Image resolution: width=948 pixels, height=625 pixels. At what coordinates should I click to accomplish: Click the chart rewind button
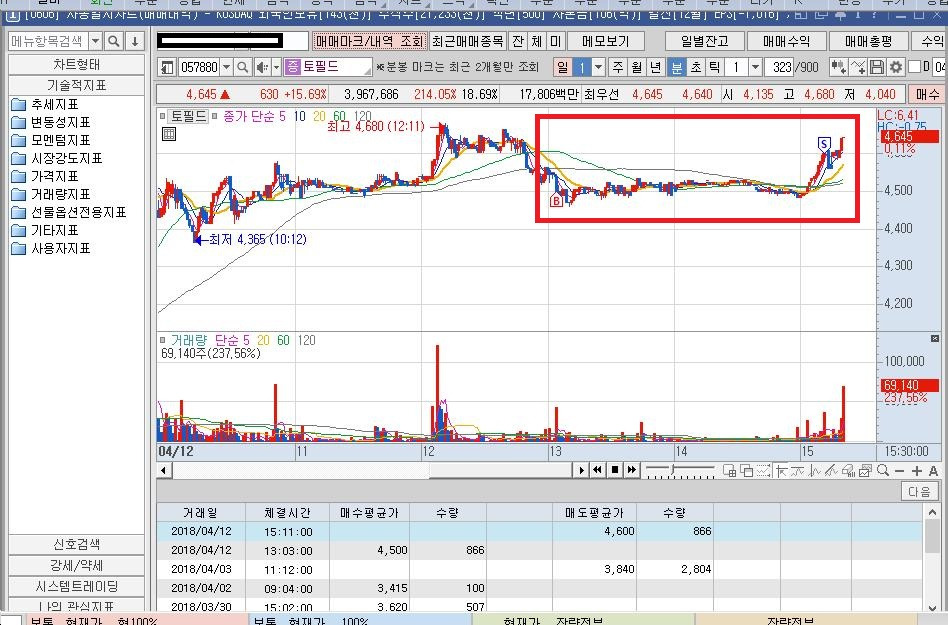[597, 470]
